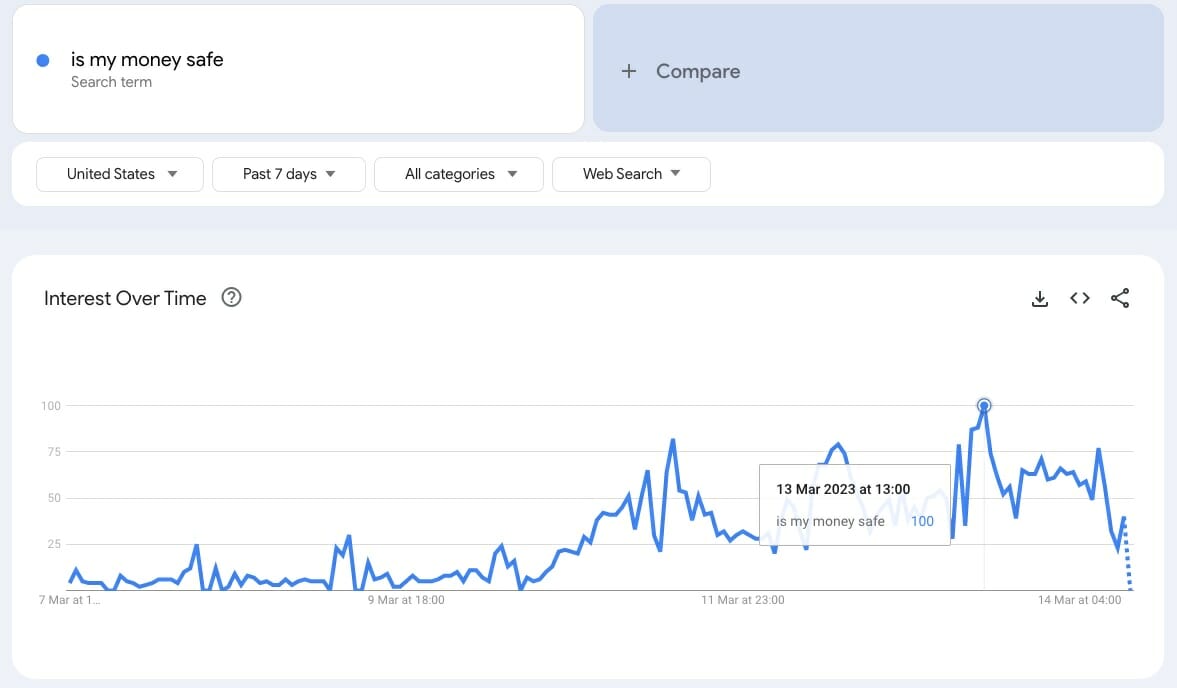Viewport: 1177px width, 688px height.
Task: Change the Web Search type dropdown
Action: [631, 174]
